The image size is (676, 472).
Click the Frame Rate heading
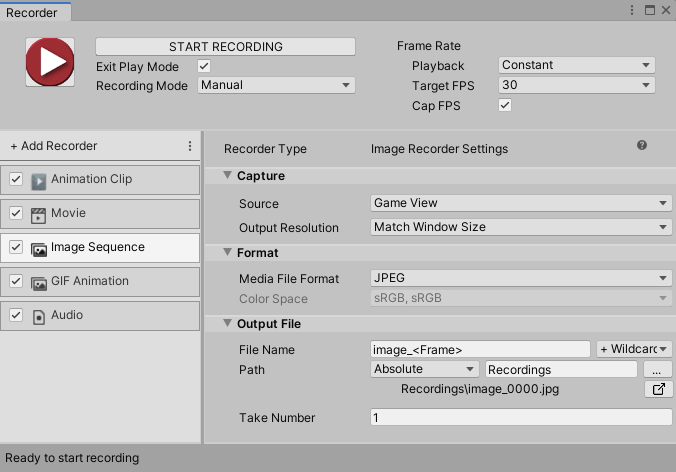point(429,46)
